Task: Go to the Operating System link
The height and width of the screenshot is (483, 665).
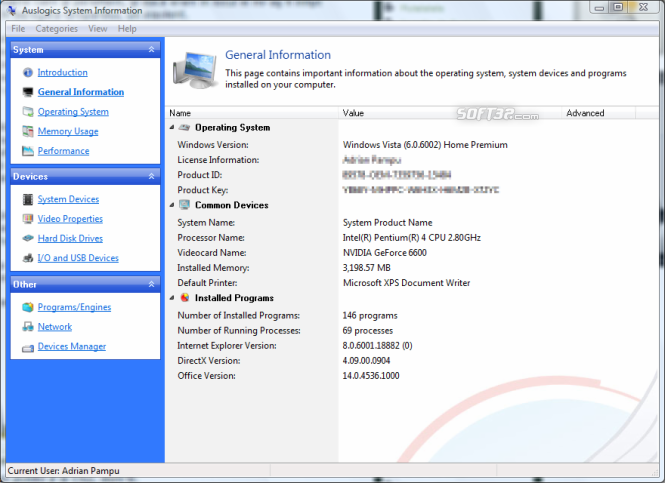Action: click(73, 112)
